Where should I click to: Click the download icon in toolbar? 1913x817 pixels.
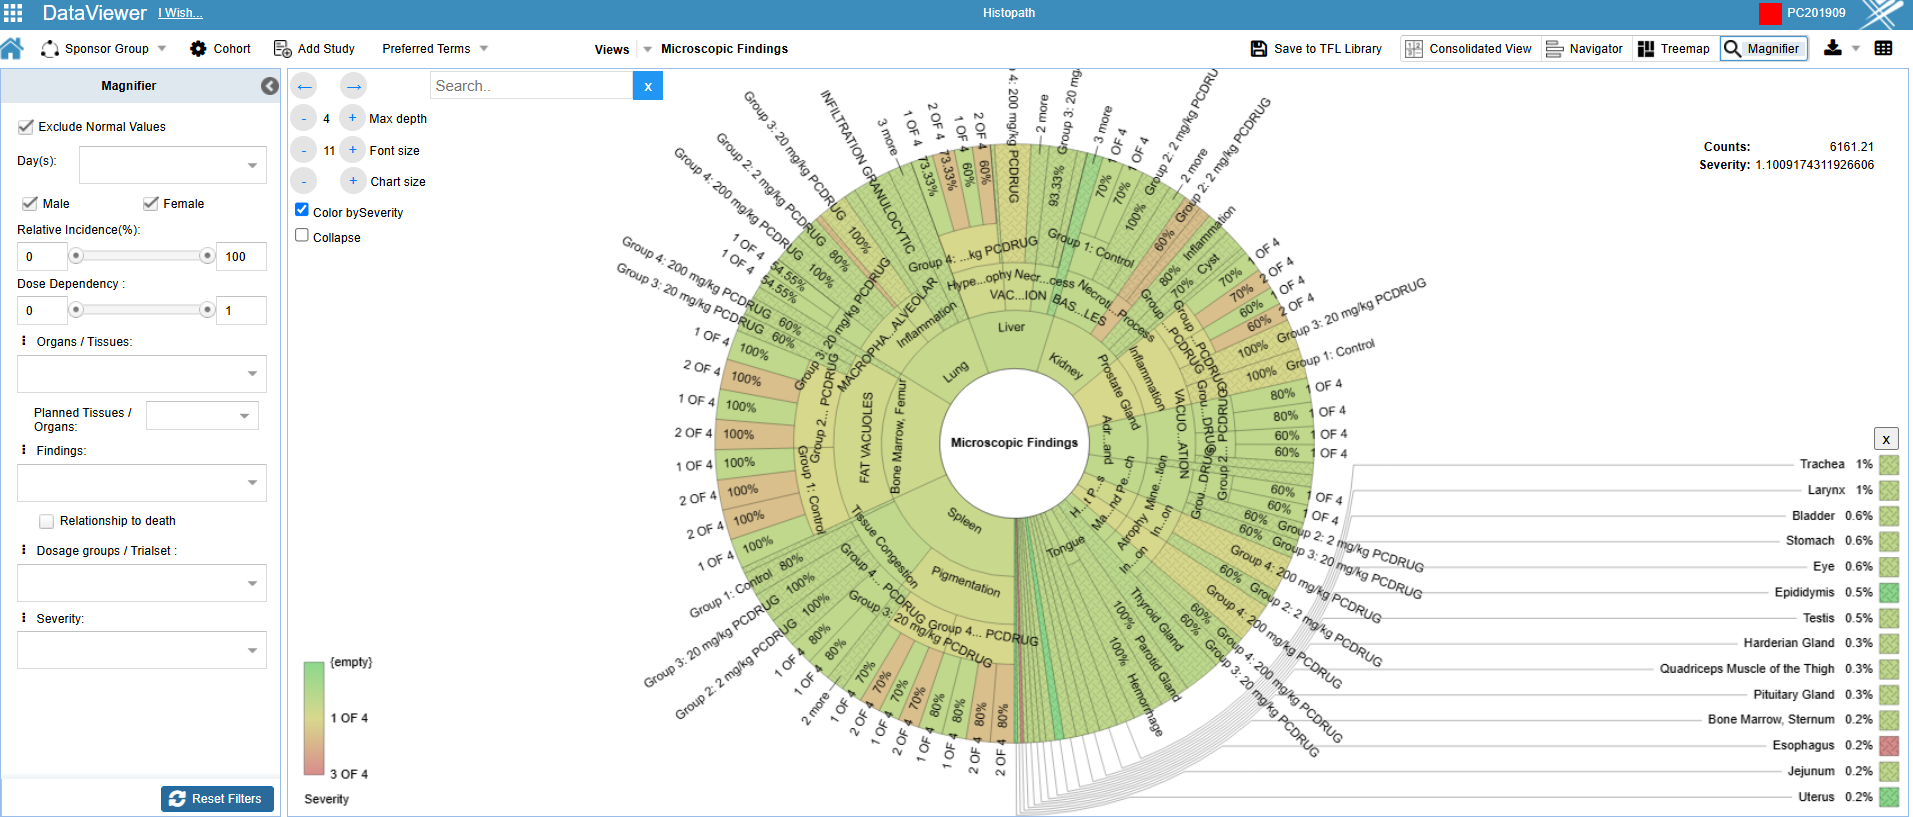coord(1832,48)
